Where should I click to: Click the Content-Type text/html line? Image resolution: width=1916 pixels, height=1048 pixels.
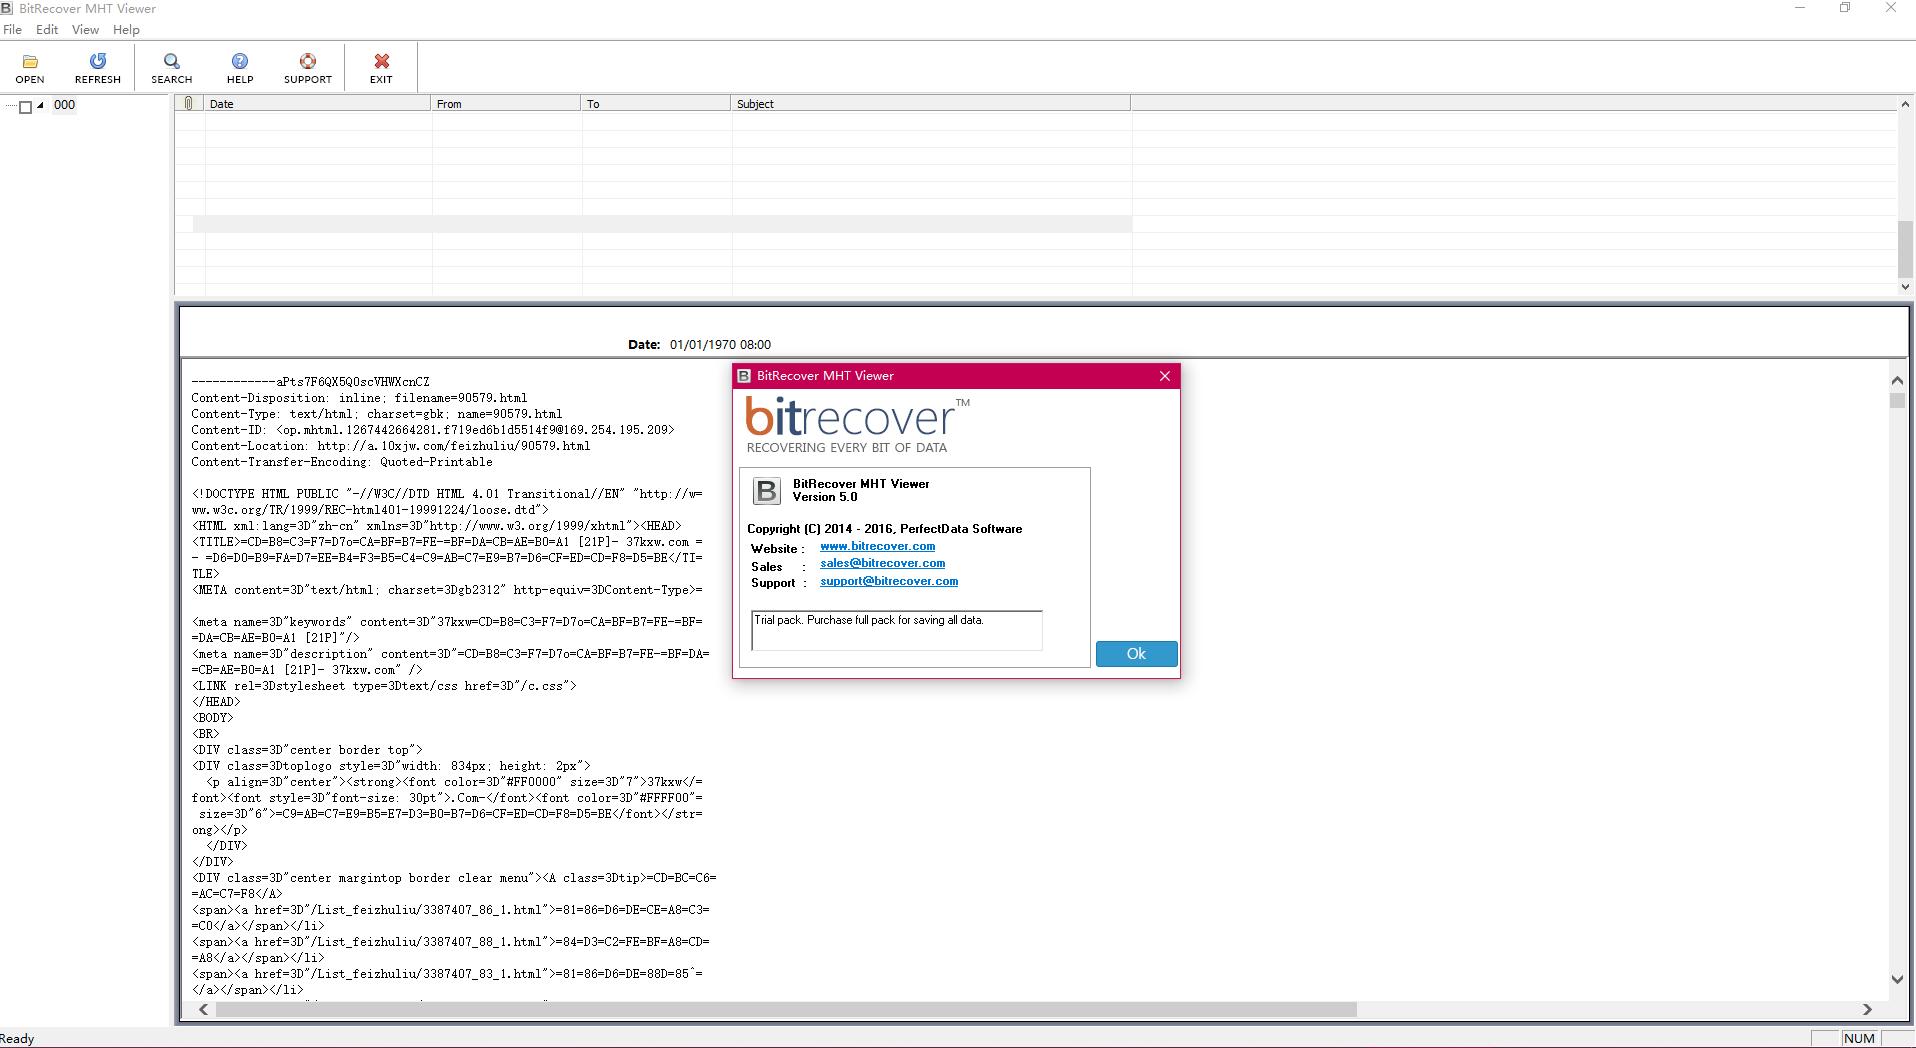coord(377,414)
